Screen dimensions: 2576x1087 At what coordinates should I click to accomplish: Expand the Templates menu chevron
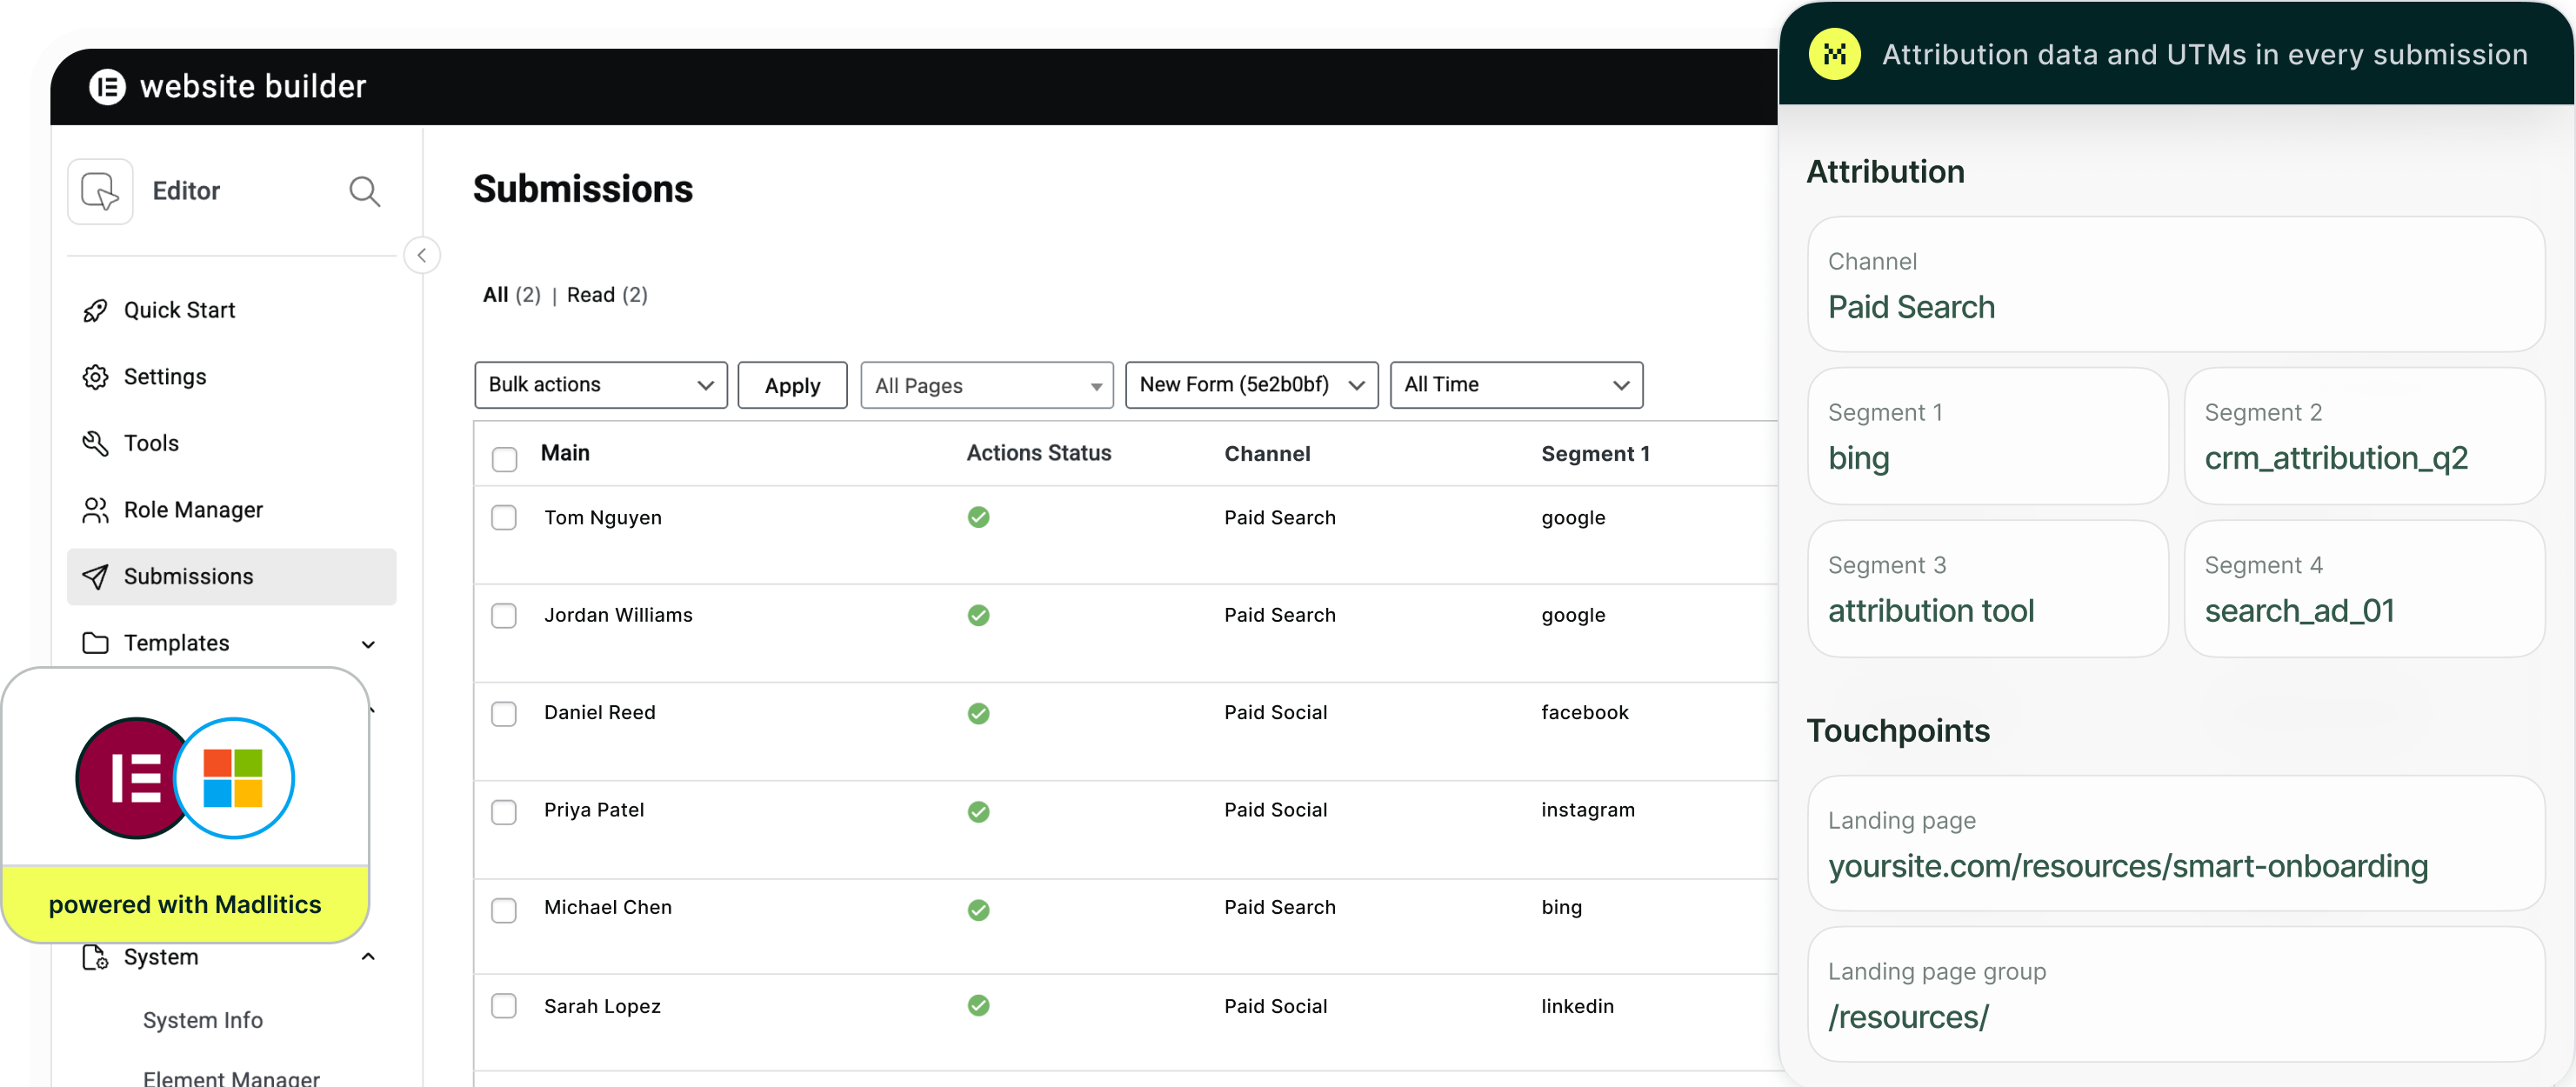[x=368, y=644]
